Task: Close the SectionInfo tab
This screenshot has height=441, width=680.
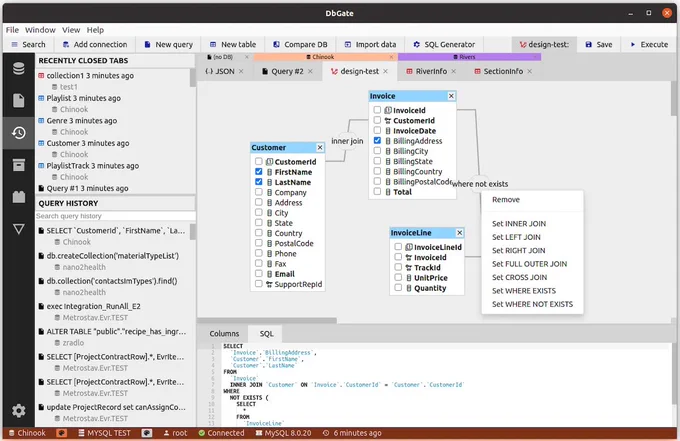Action: pyautogui.click(x=530, y=72)
